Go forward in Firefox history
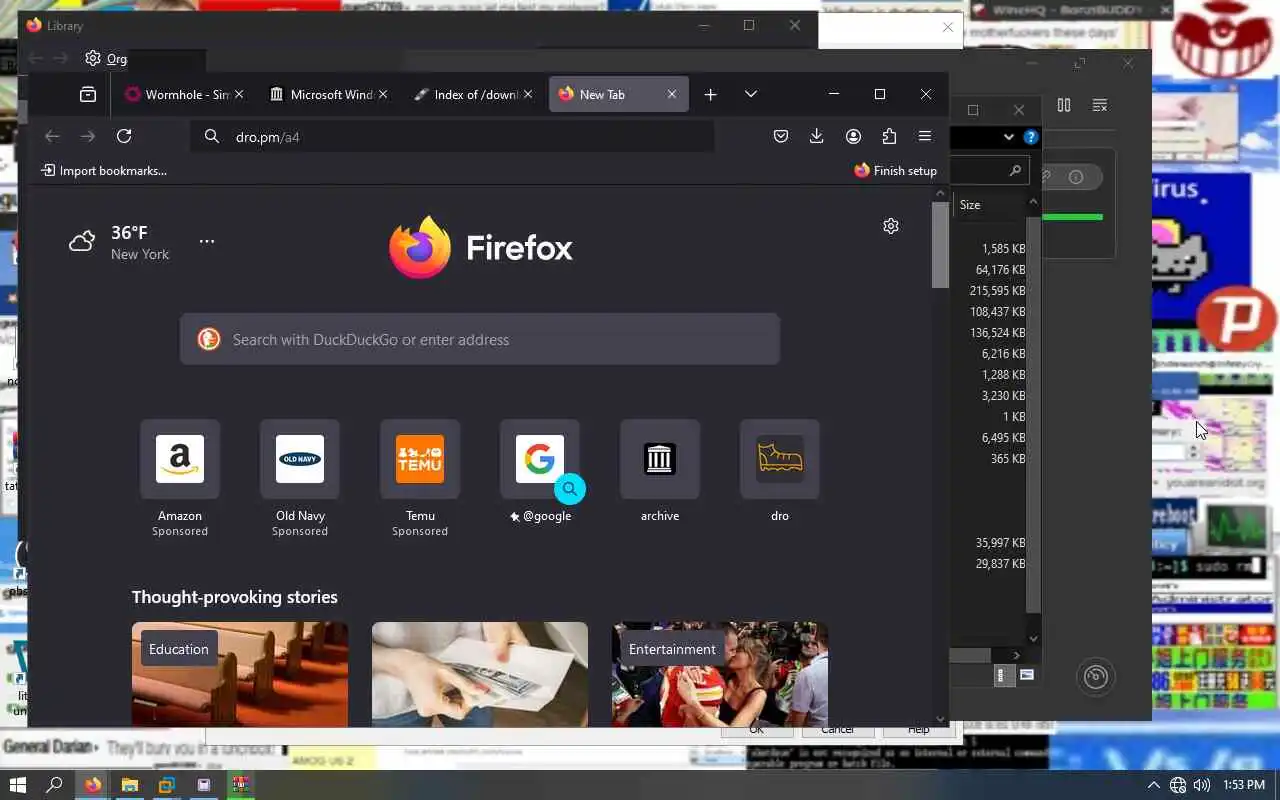Screen dimensions: 1280x800 tap(88, 136)
